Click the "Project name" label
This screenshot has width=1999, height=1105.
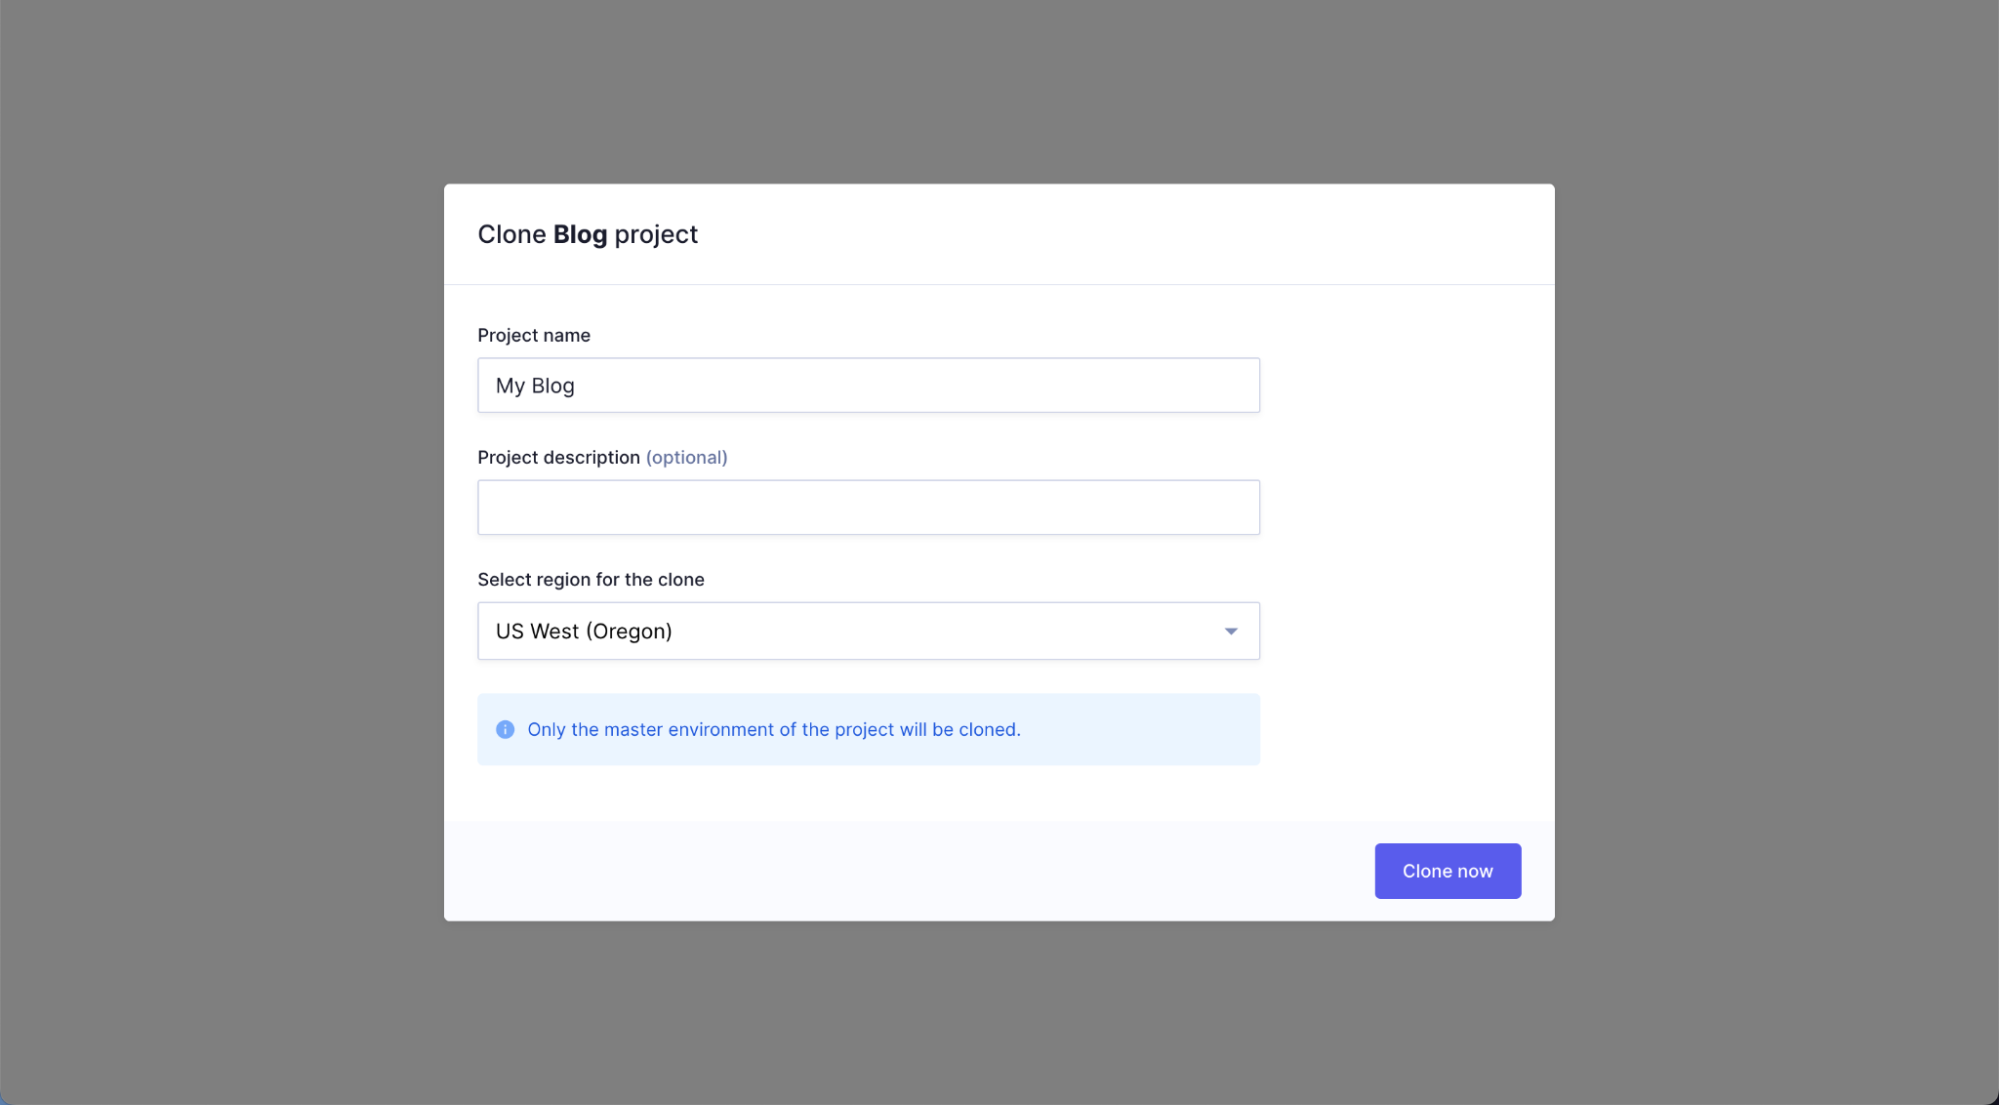pyautogui.click(x=533, y=335)
